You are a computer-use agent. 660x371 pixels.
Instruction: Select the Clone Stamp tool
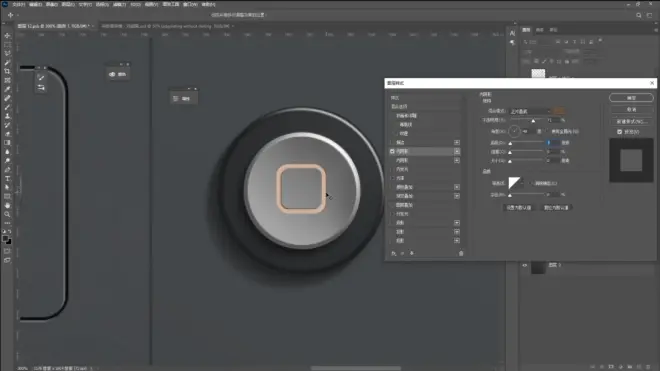tap(7, 116)
